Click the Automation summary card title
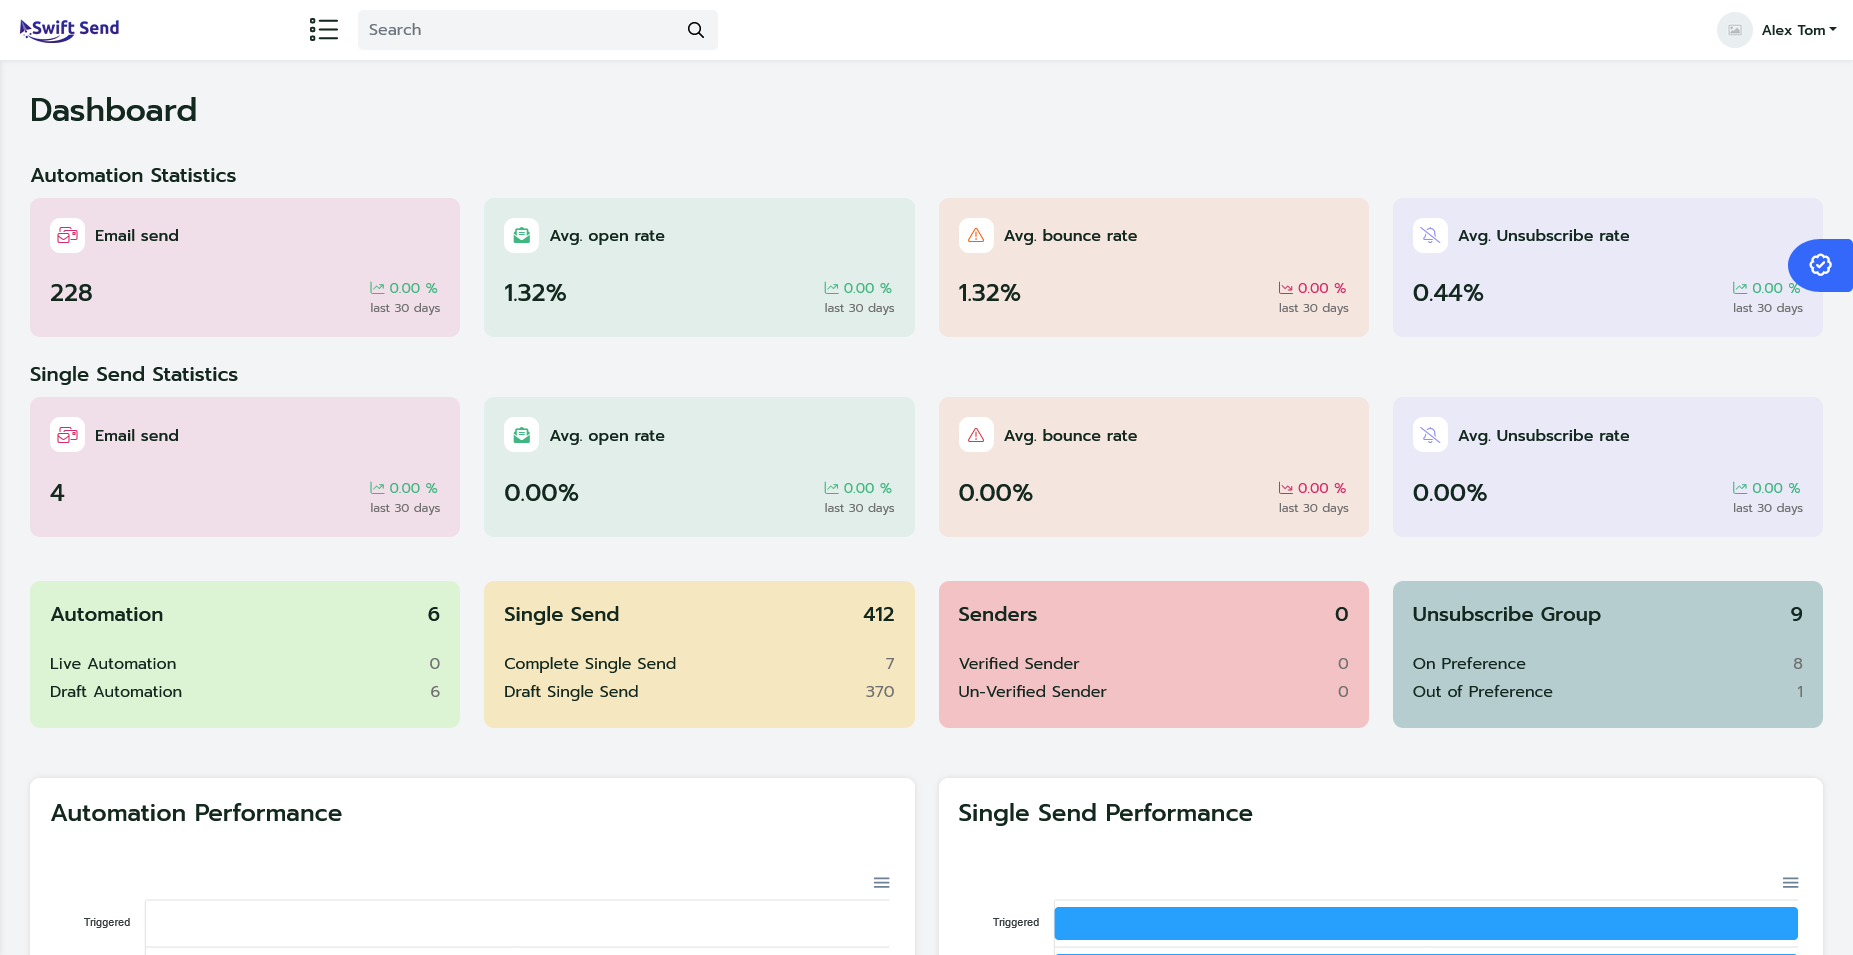 point(107,614)
